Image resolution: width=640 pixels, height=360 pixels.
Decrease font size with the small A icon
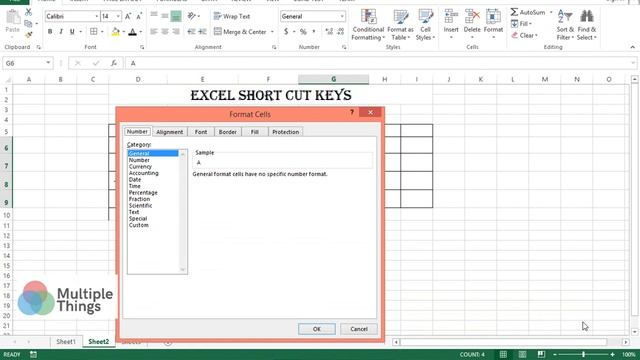pyautogui.click(x=139, y=16)
